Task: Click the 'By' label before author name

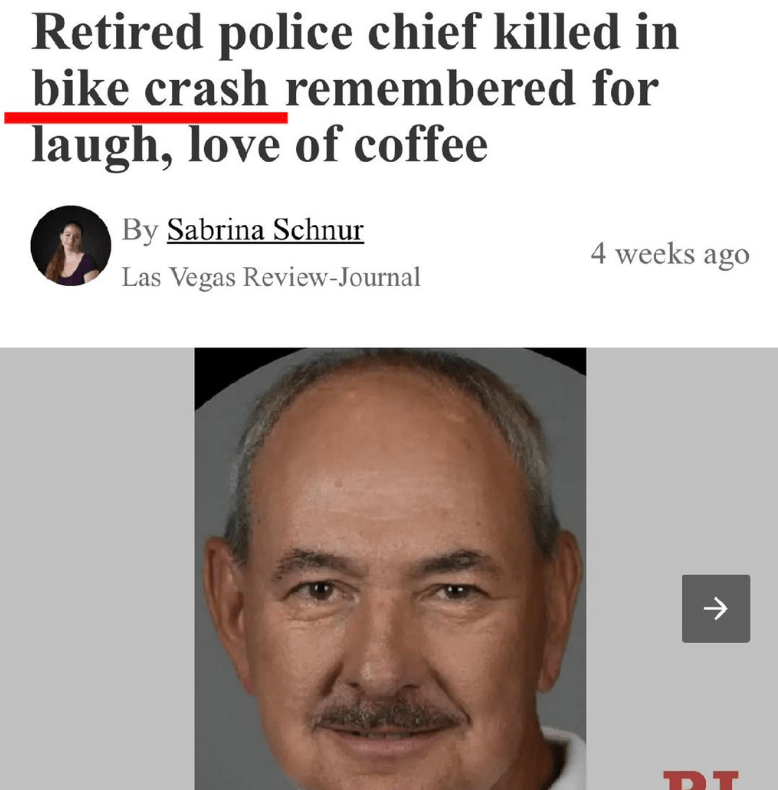Action: click(140, 230)
